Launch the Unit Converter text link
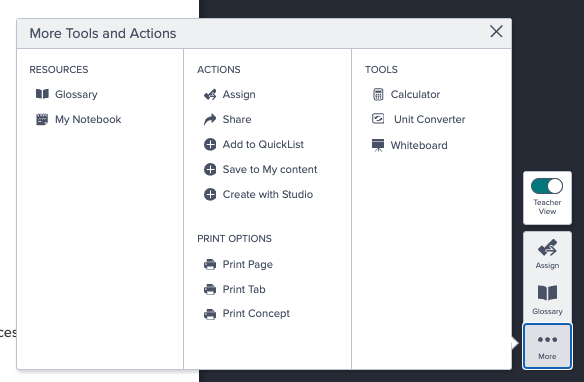Image resolution: width=584 pixels, height=382 pixels. [430, 119]
